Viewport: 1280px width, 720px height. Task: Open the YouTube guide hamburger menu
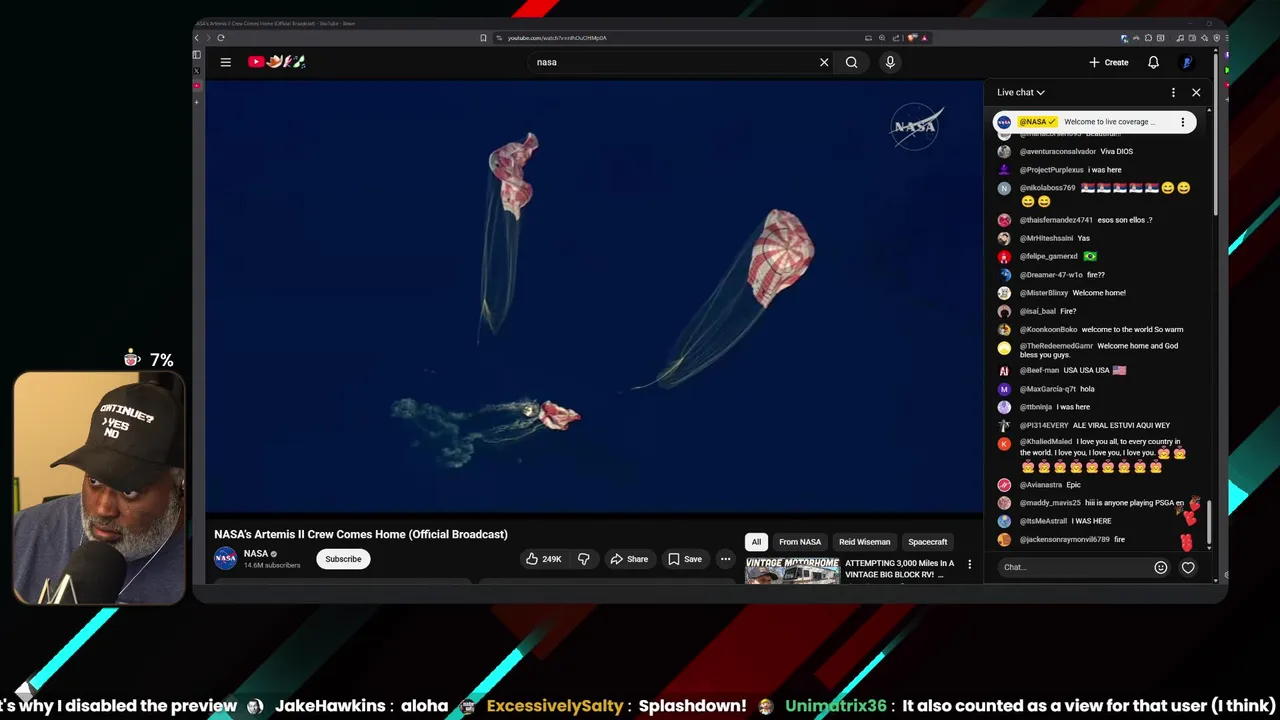(x=226, y=62)
